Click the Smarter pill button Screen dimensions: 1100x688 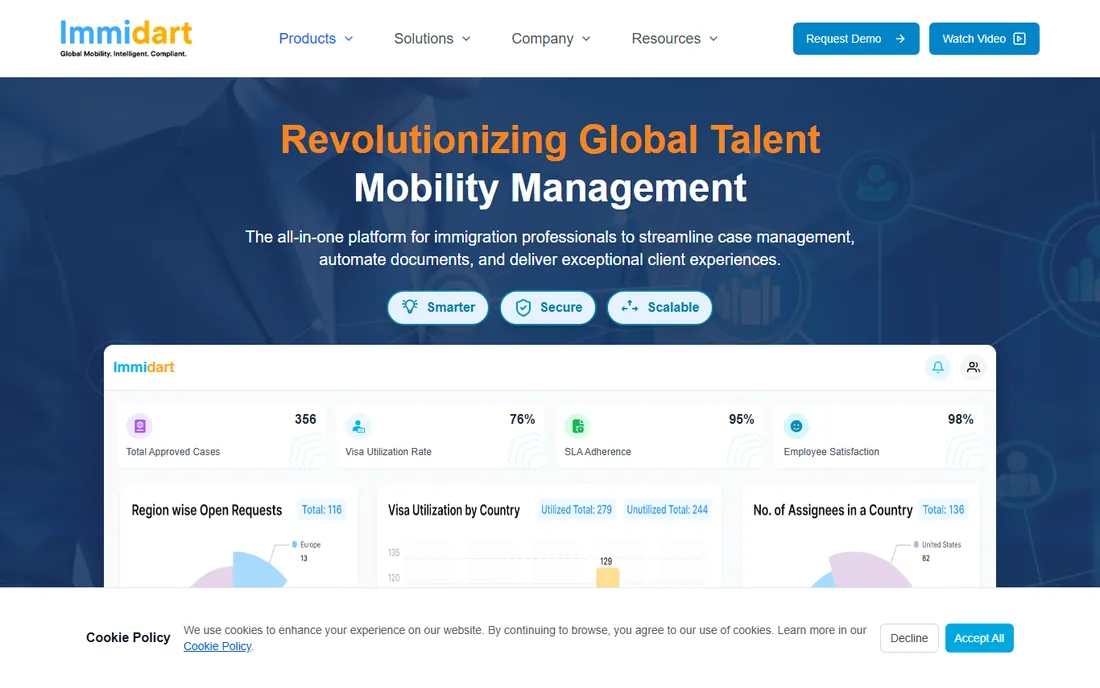tap(438, 307)
